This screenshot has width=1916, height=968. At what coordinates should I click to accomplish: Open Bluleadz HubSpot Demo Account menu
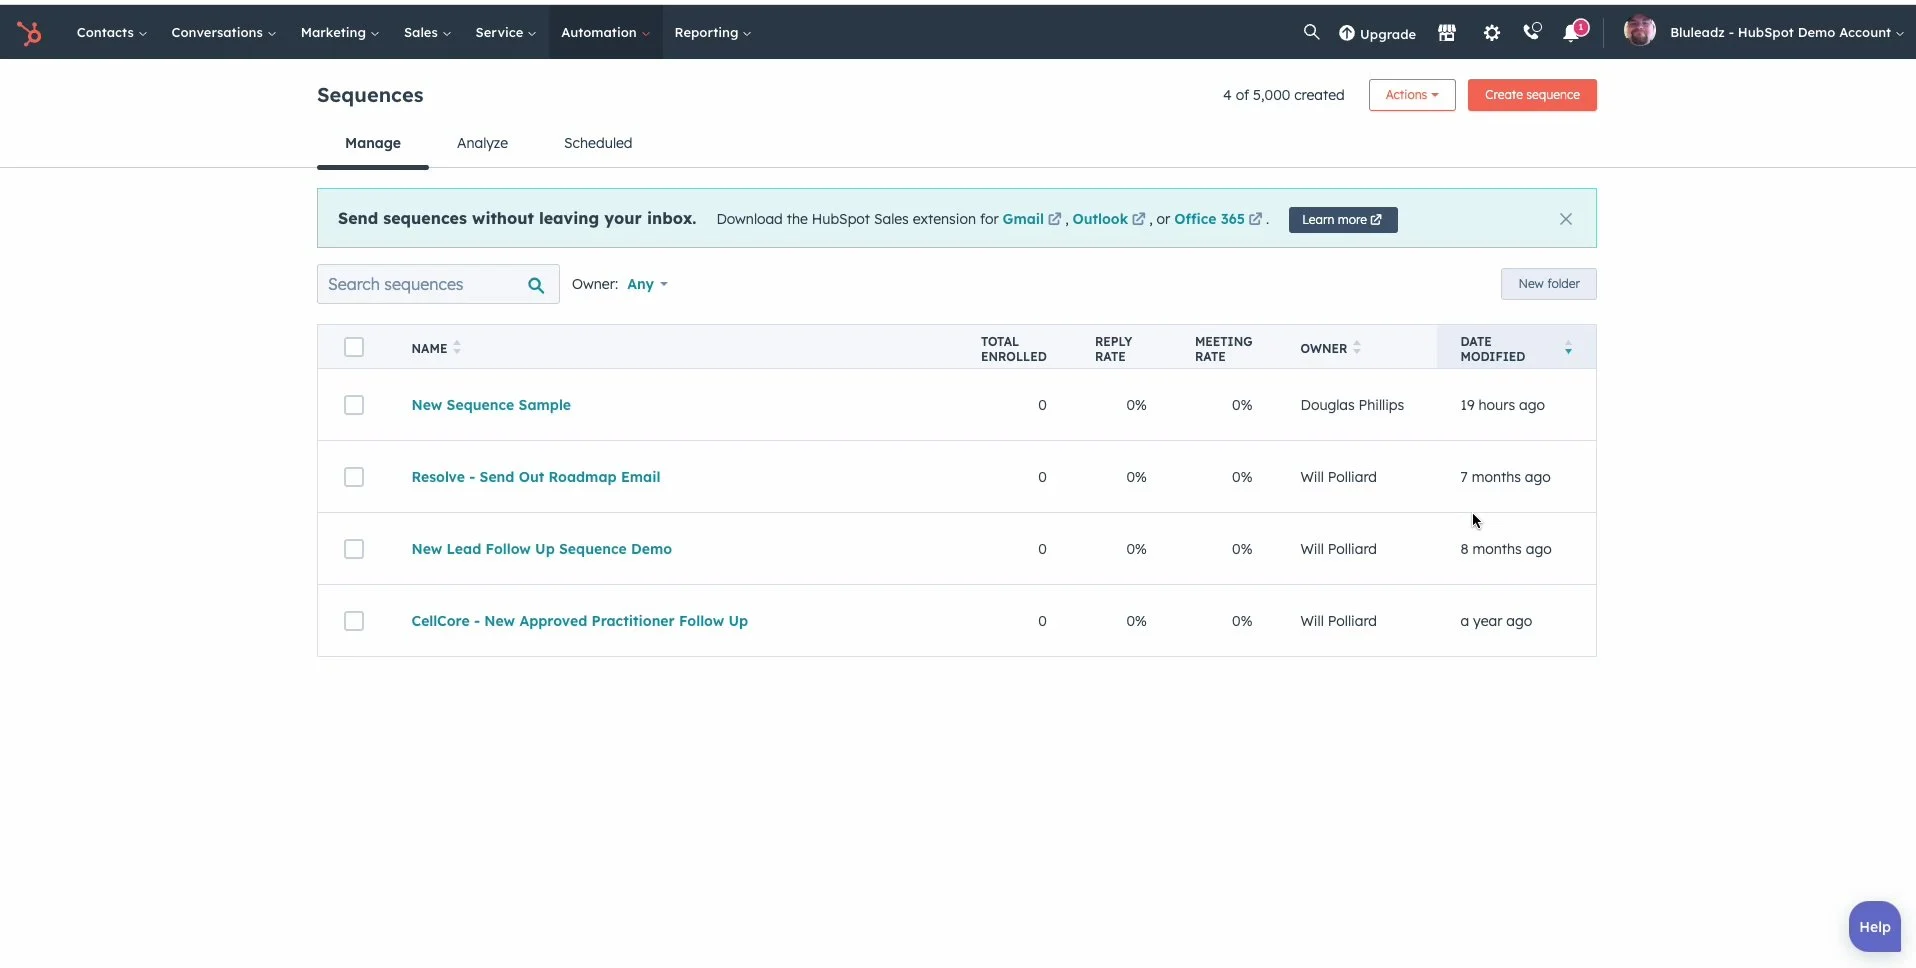click(1785, 32)
